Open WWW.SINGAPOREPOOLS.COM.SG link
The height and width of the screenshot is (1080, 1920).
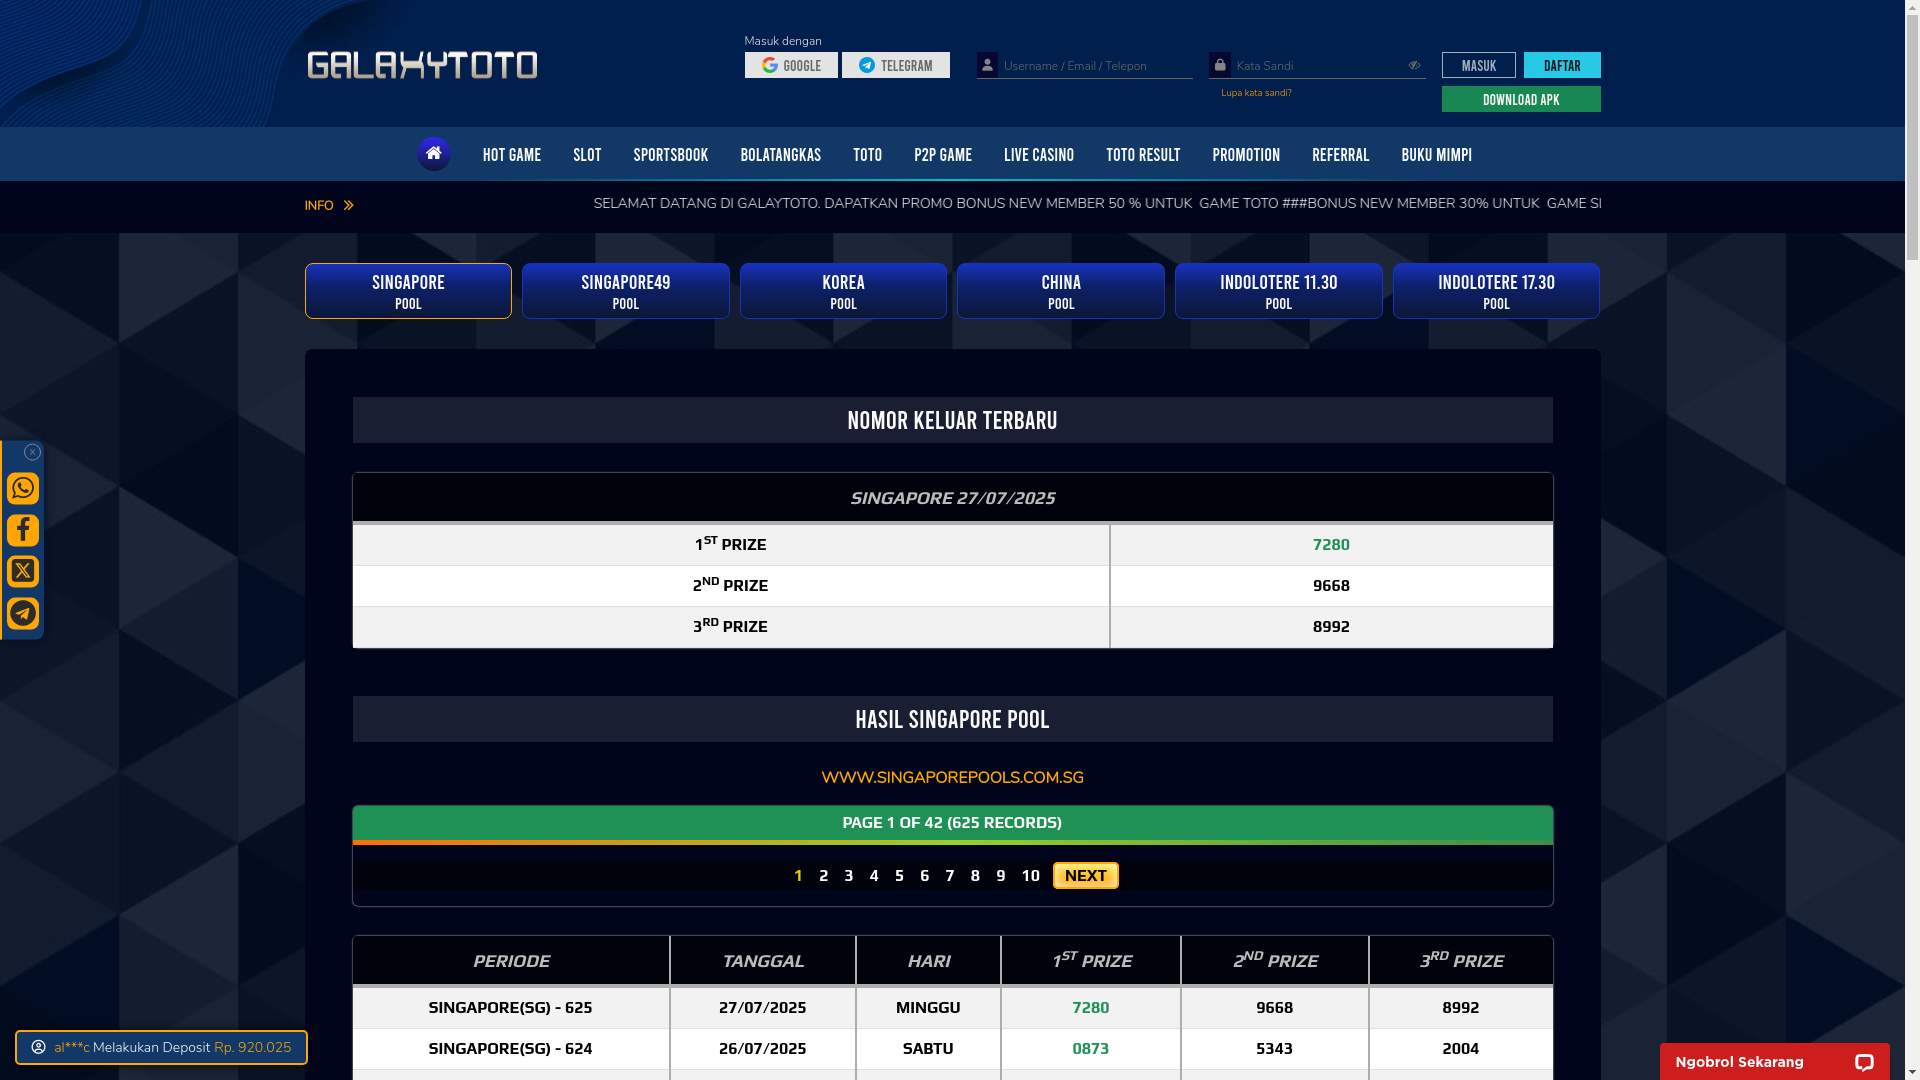952,777
